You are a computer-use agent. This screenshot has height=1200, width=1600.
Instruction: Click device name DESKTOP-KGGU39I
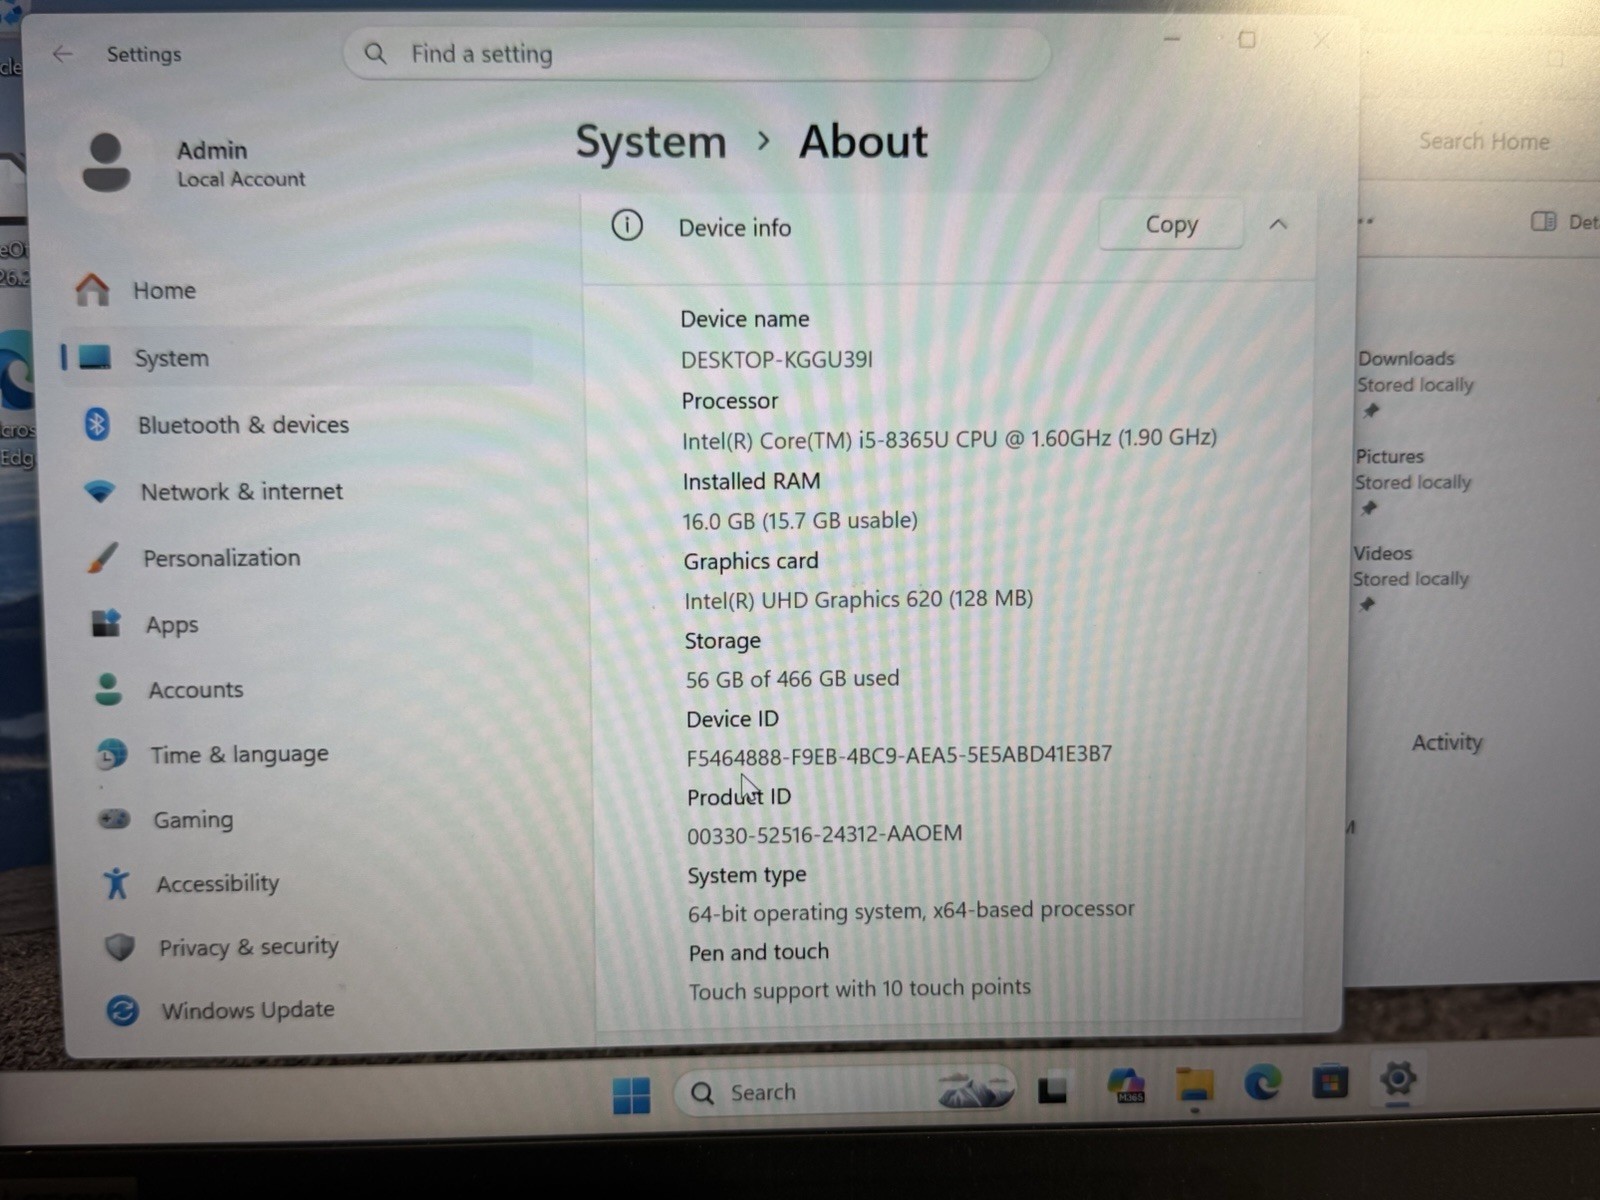(x=776, y=359)
